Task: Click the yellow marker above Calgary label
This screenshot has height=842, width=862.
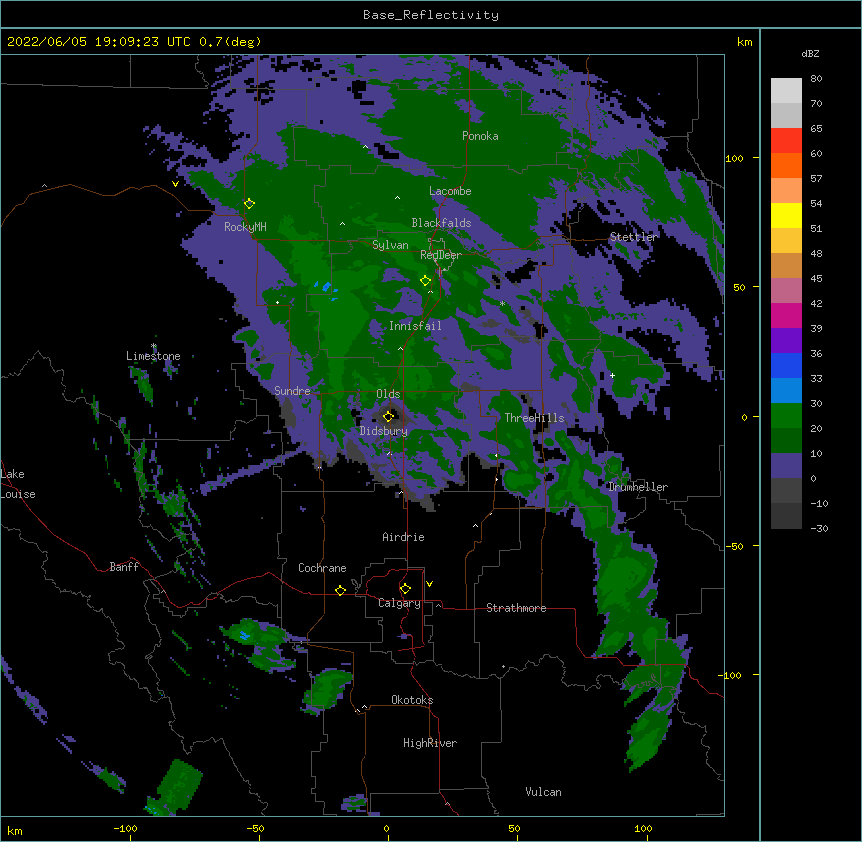Action: tap(405, 589)
